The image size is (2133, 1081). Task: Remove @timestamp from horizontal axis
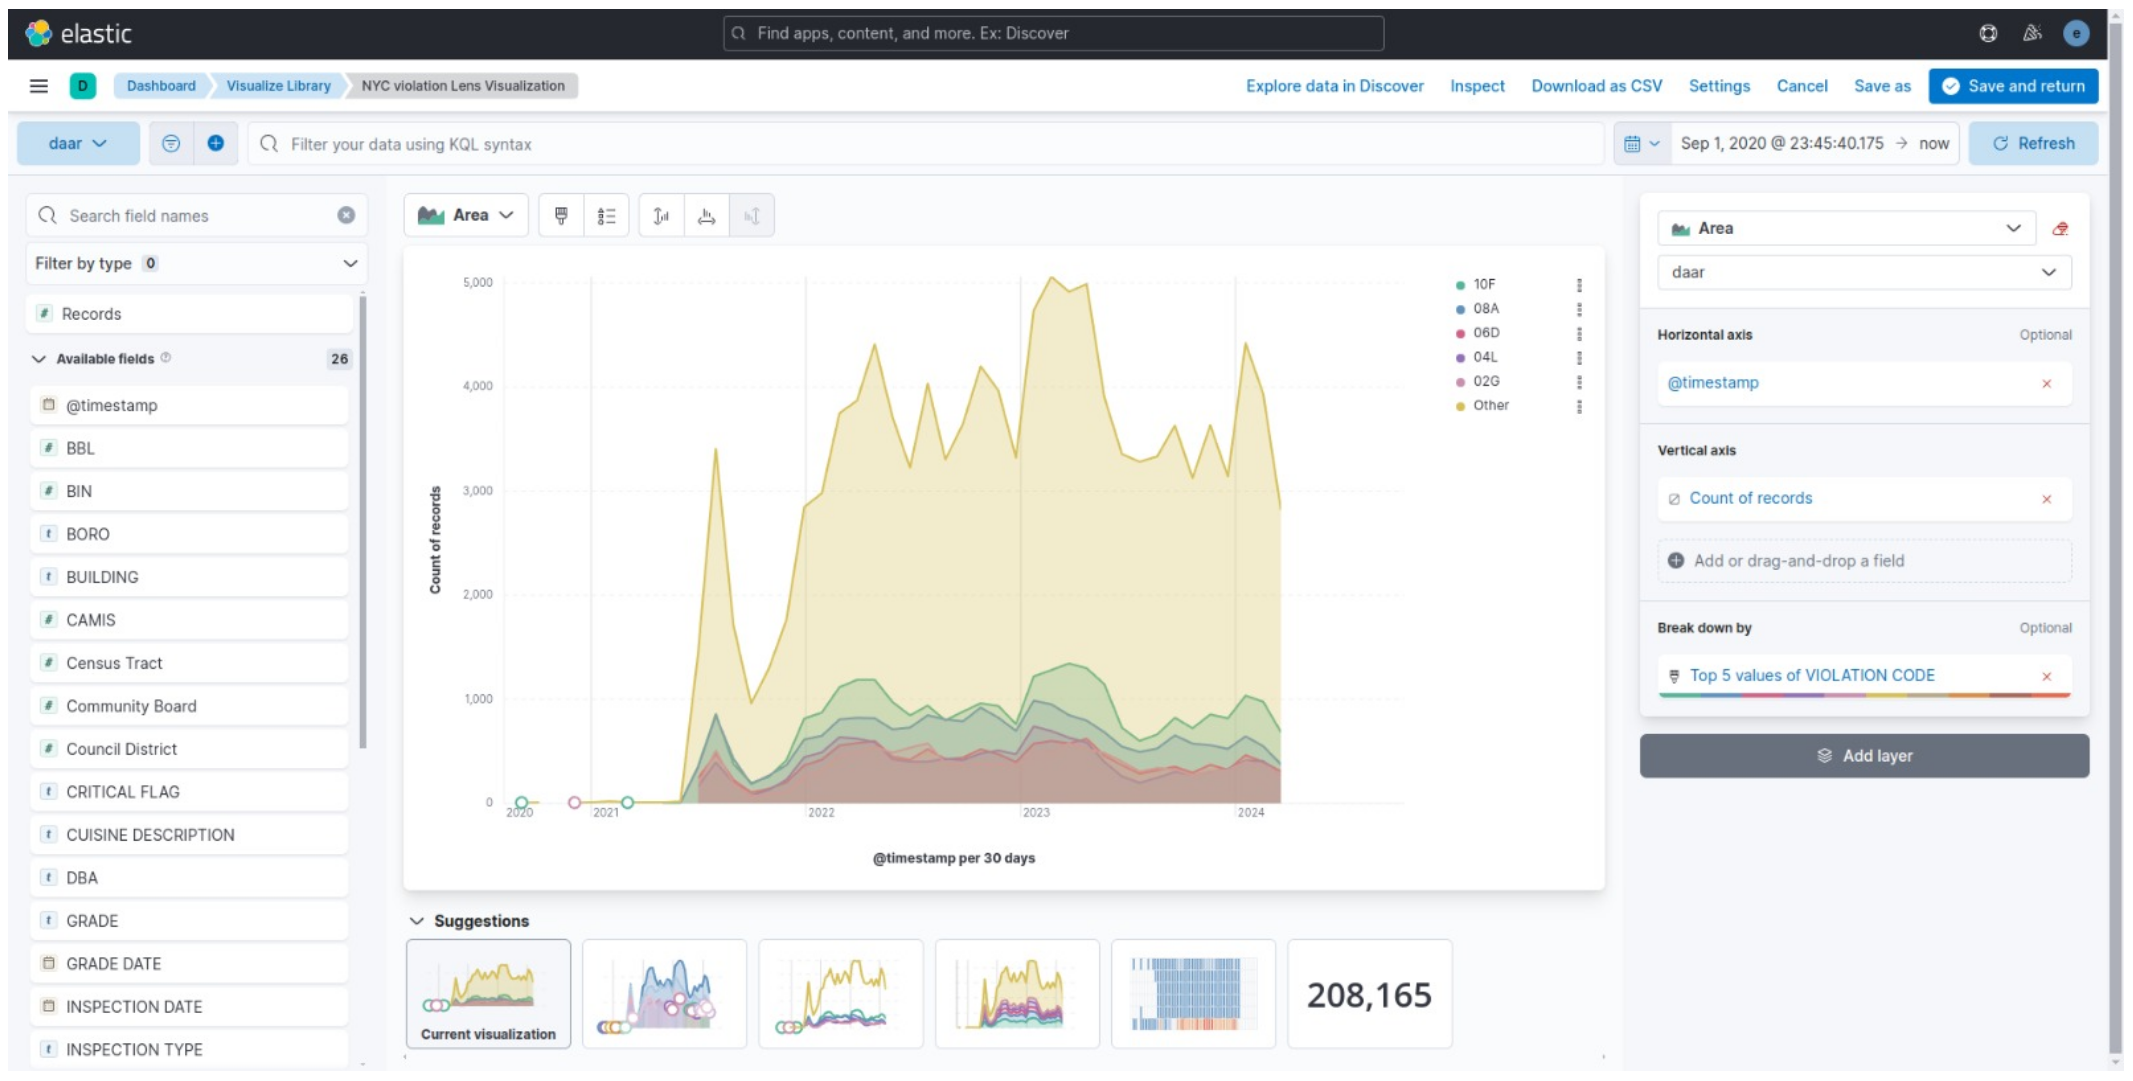coord(2046,383)
